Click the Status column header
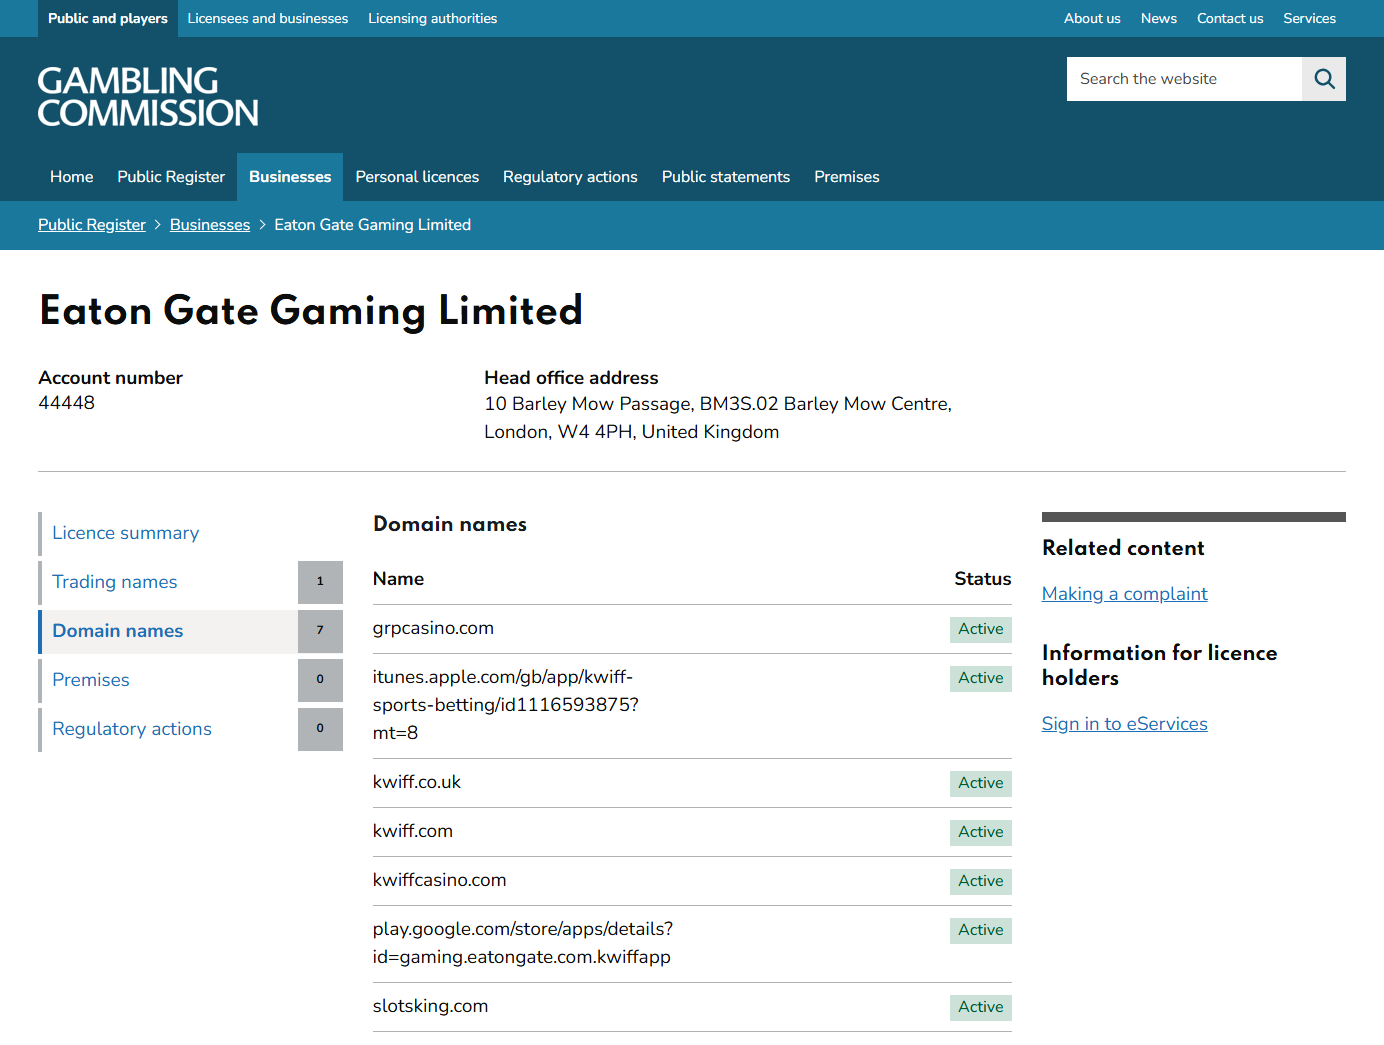 click(x=982, y=579)
